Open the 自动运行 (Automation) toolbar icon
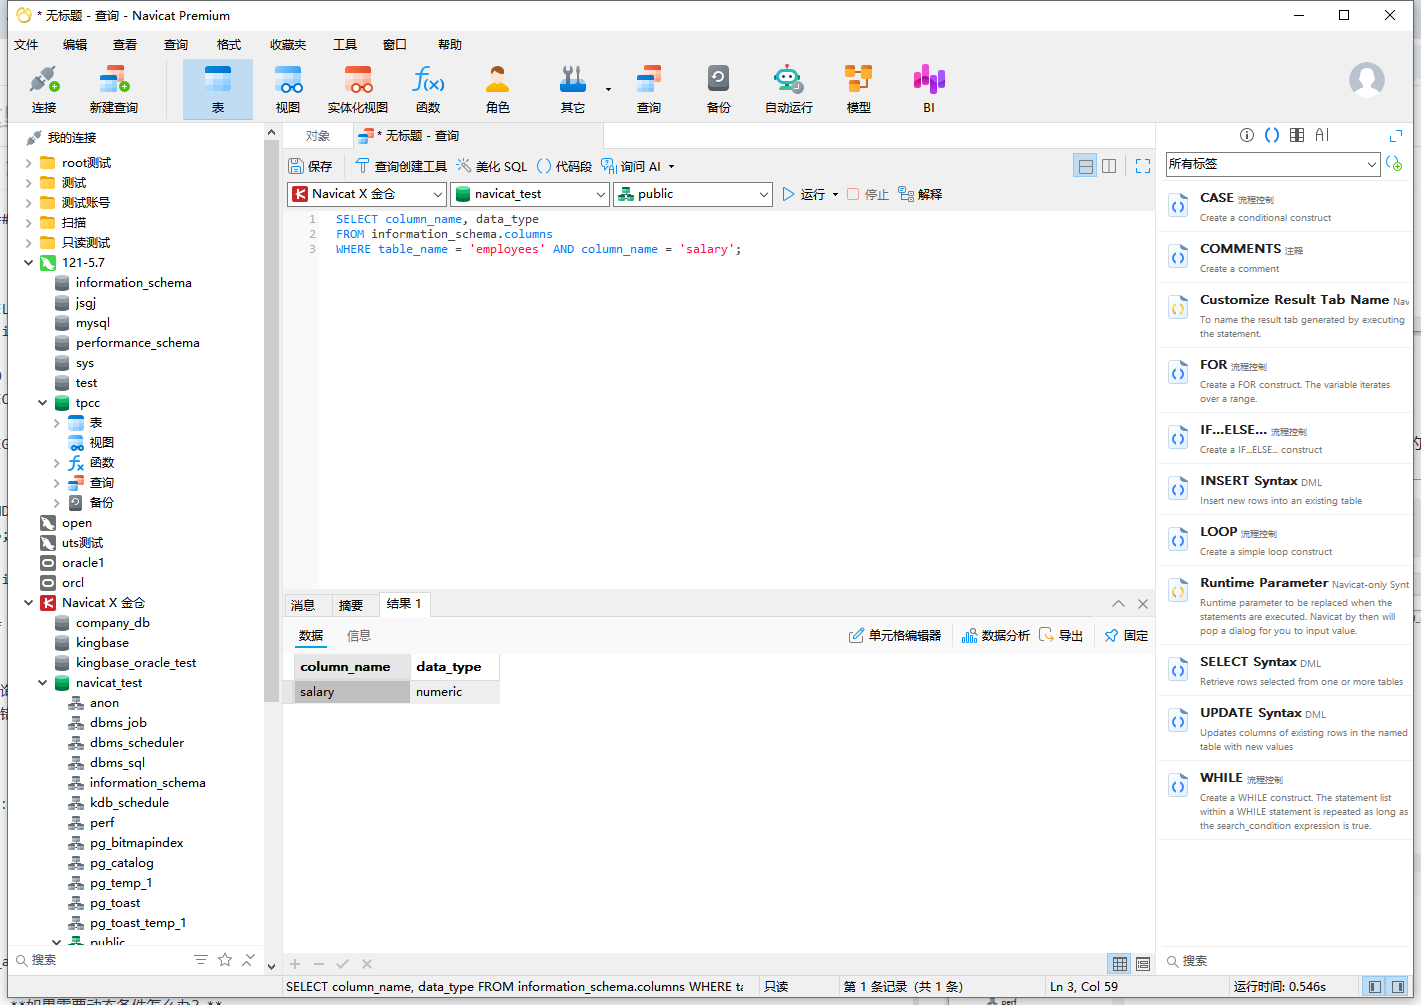This screenshot has width=1421, height=1005. [x=789, y=89]
